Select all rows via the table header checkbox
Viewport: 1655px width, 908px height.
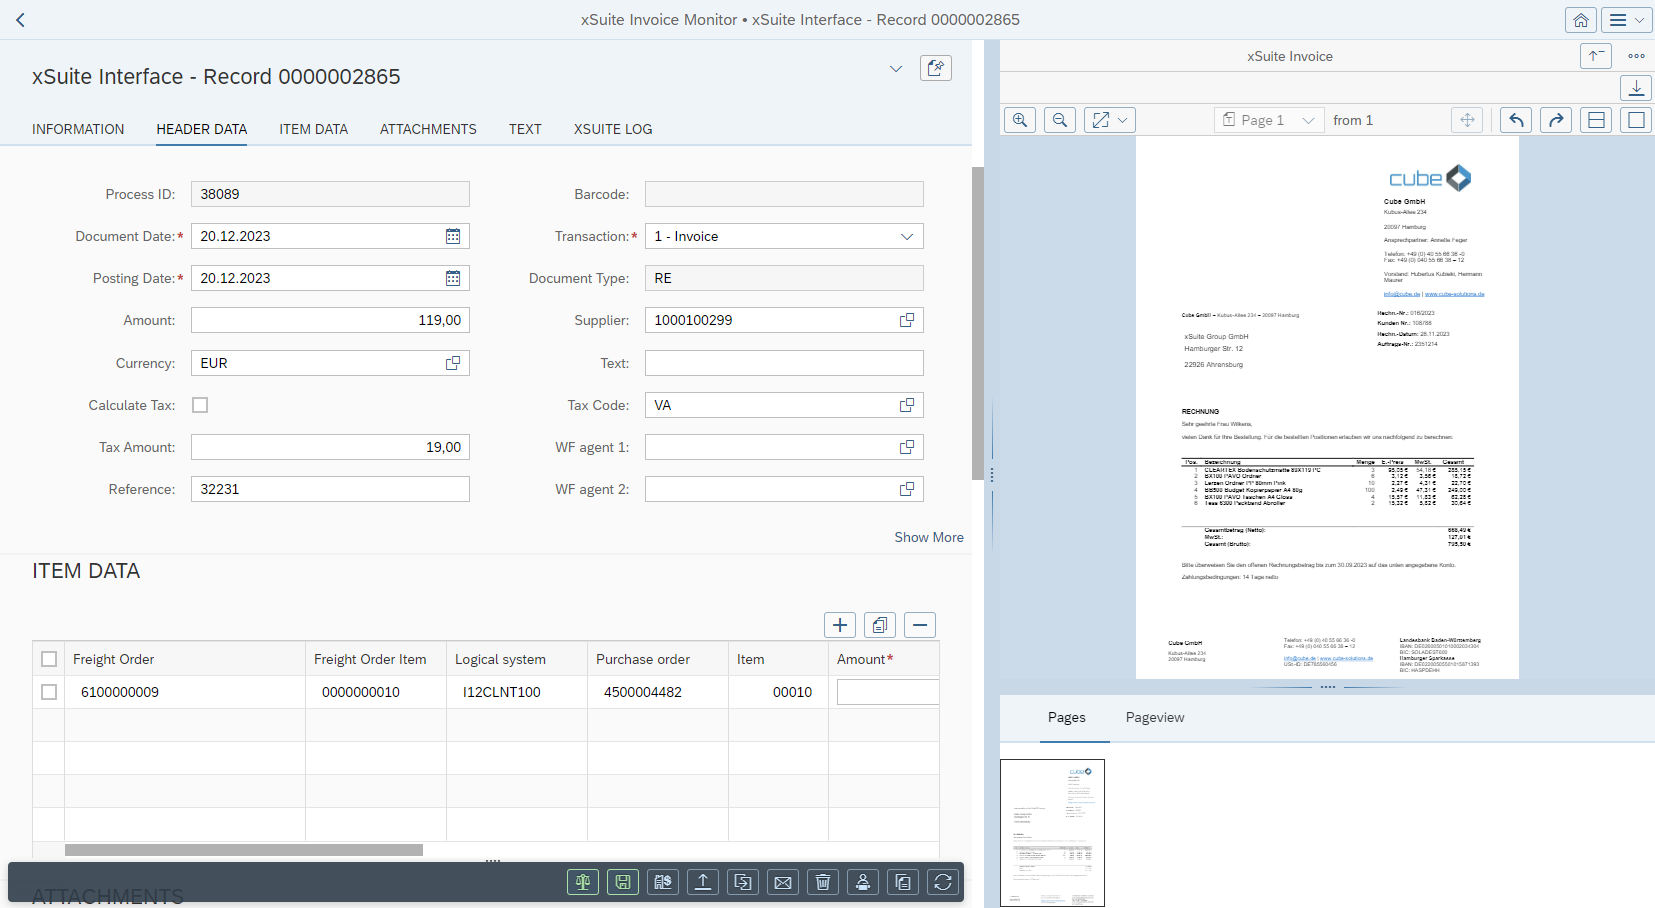49,659
